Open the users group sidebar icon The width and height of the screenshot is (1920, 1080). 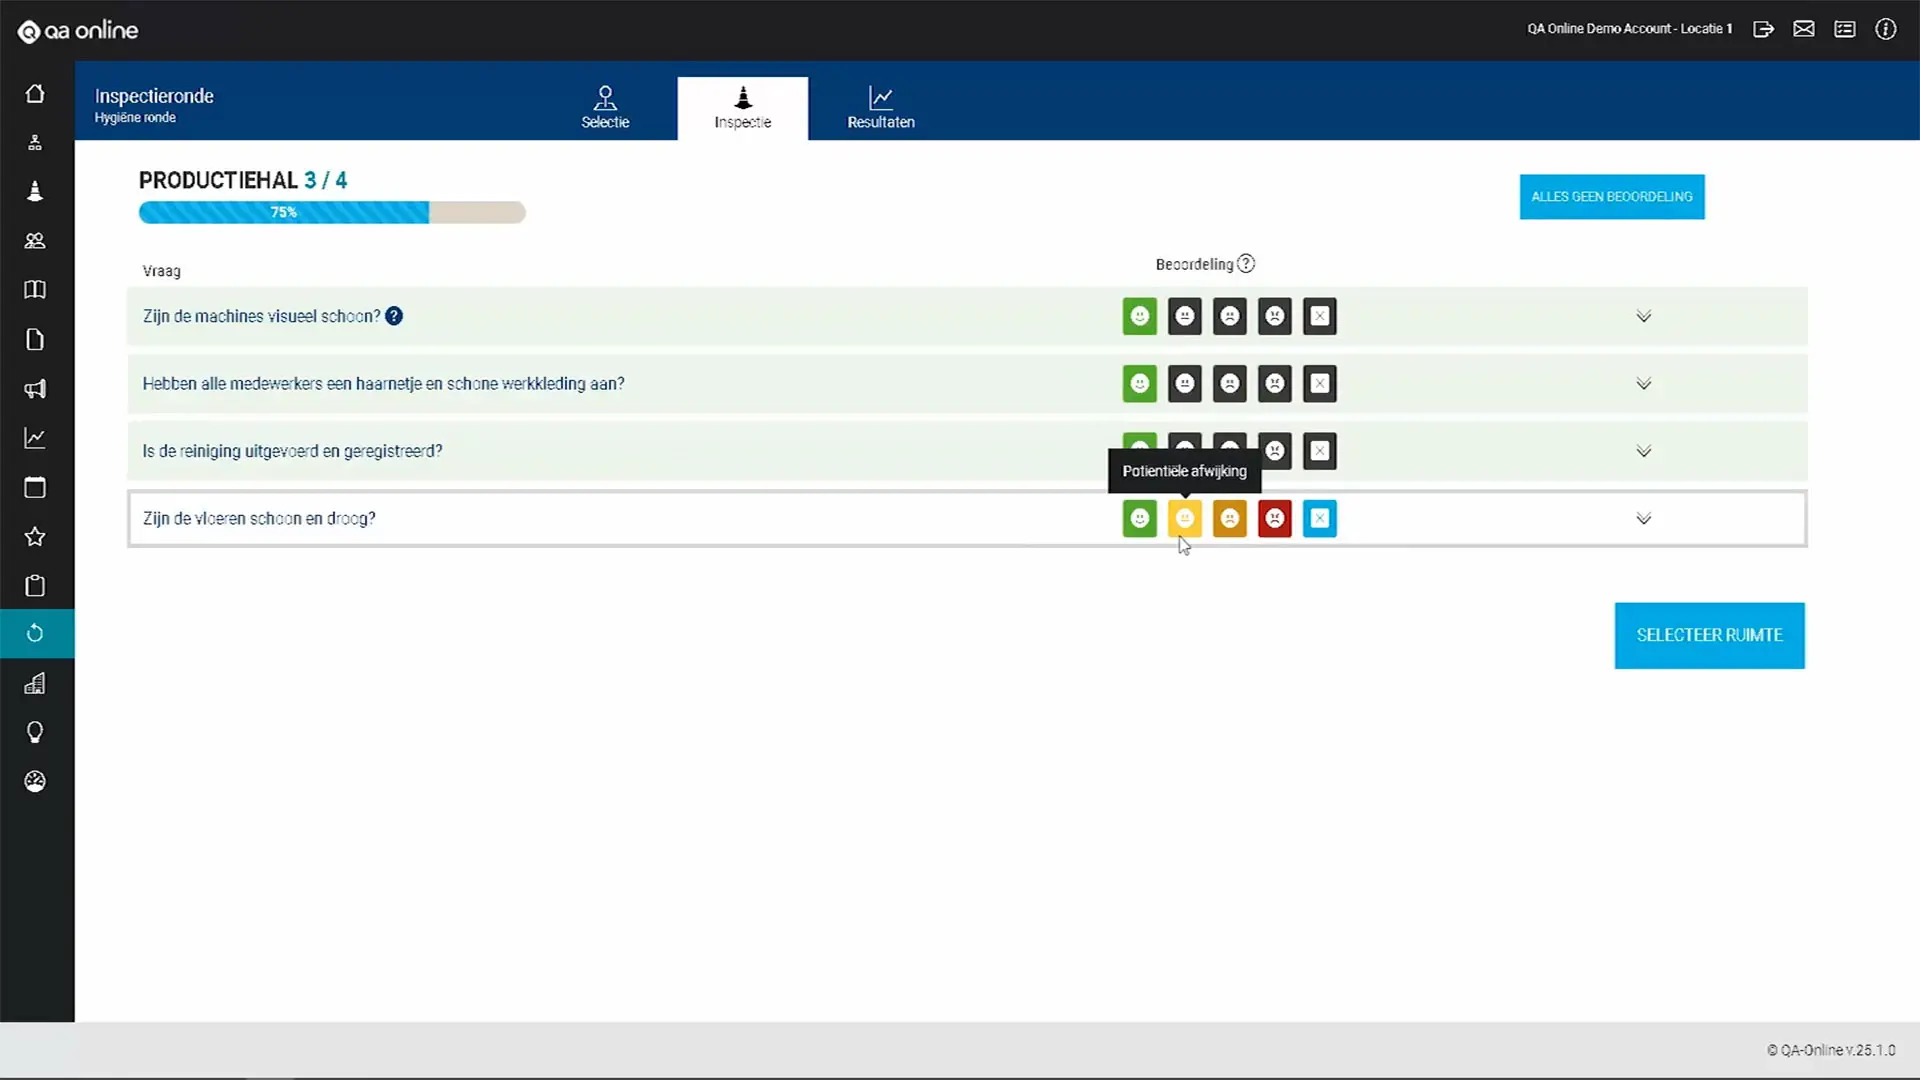pyautogui.click(x=35, y=241)
